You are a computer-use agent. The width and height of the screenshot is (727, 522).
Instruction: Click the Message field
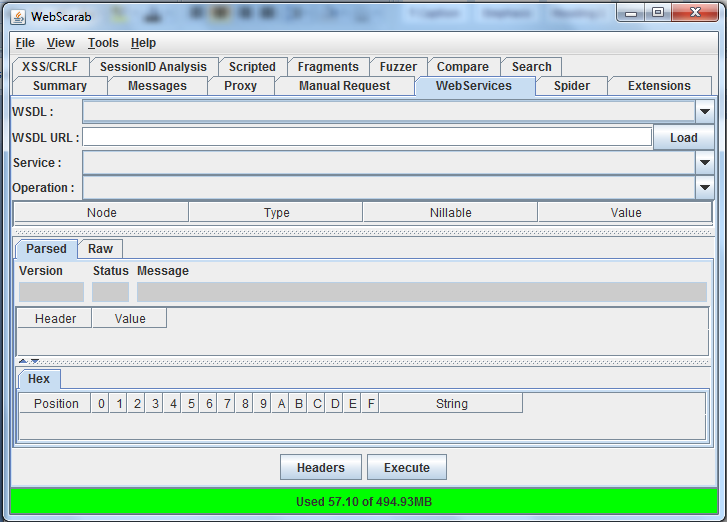(x=422, y=292)
